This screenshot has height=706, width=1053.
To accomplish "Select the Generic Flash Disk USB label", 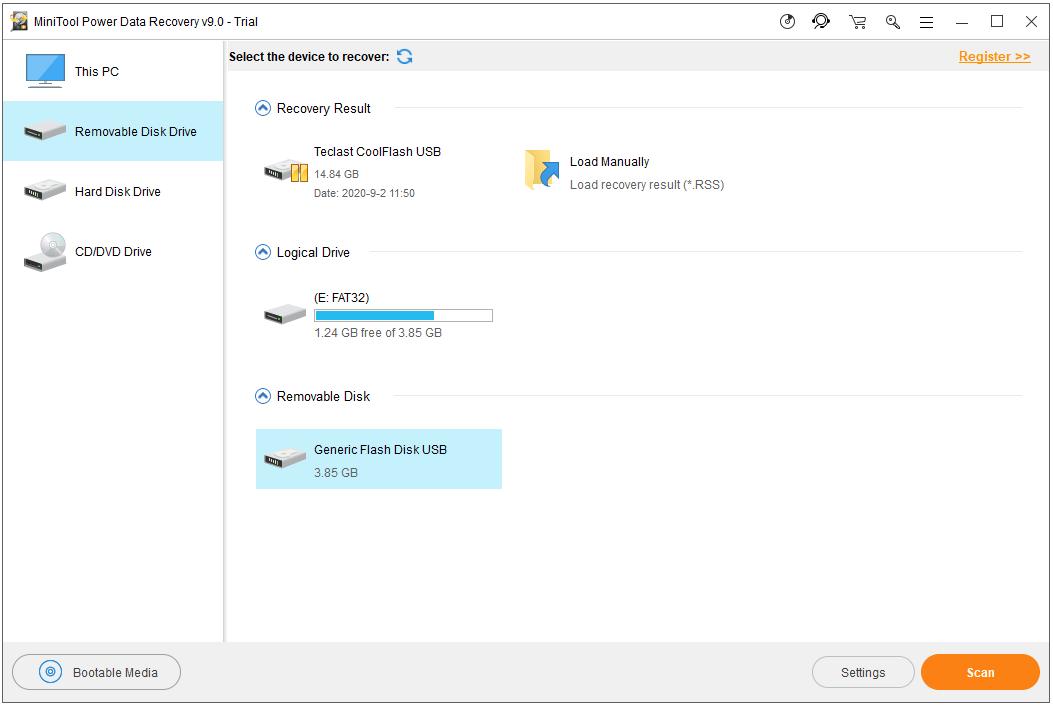I will pos(380,450).
